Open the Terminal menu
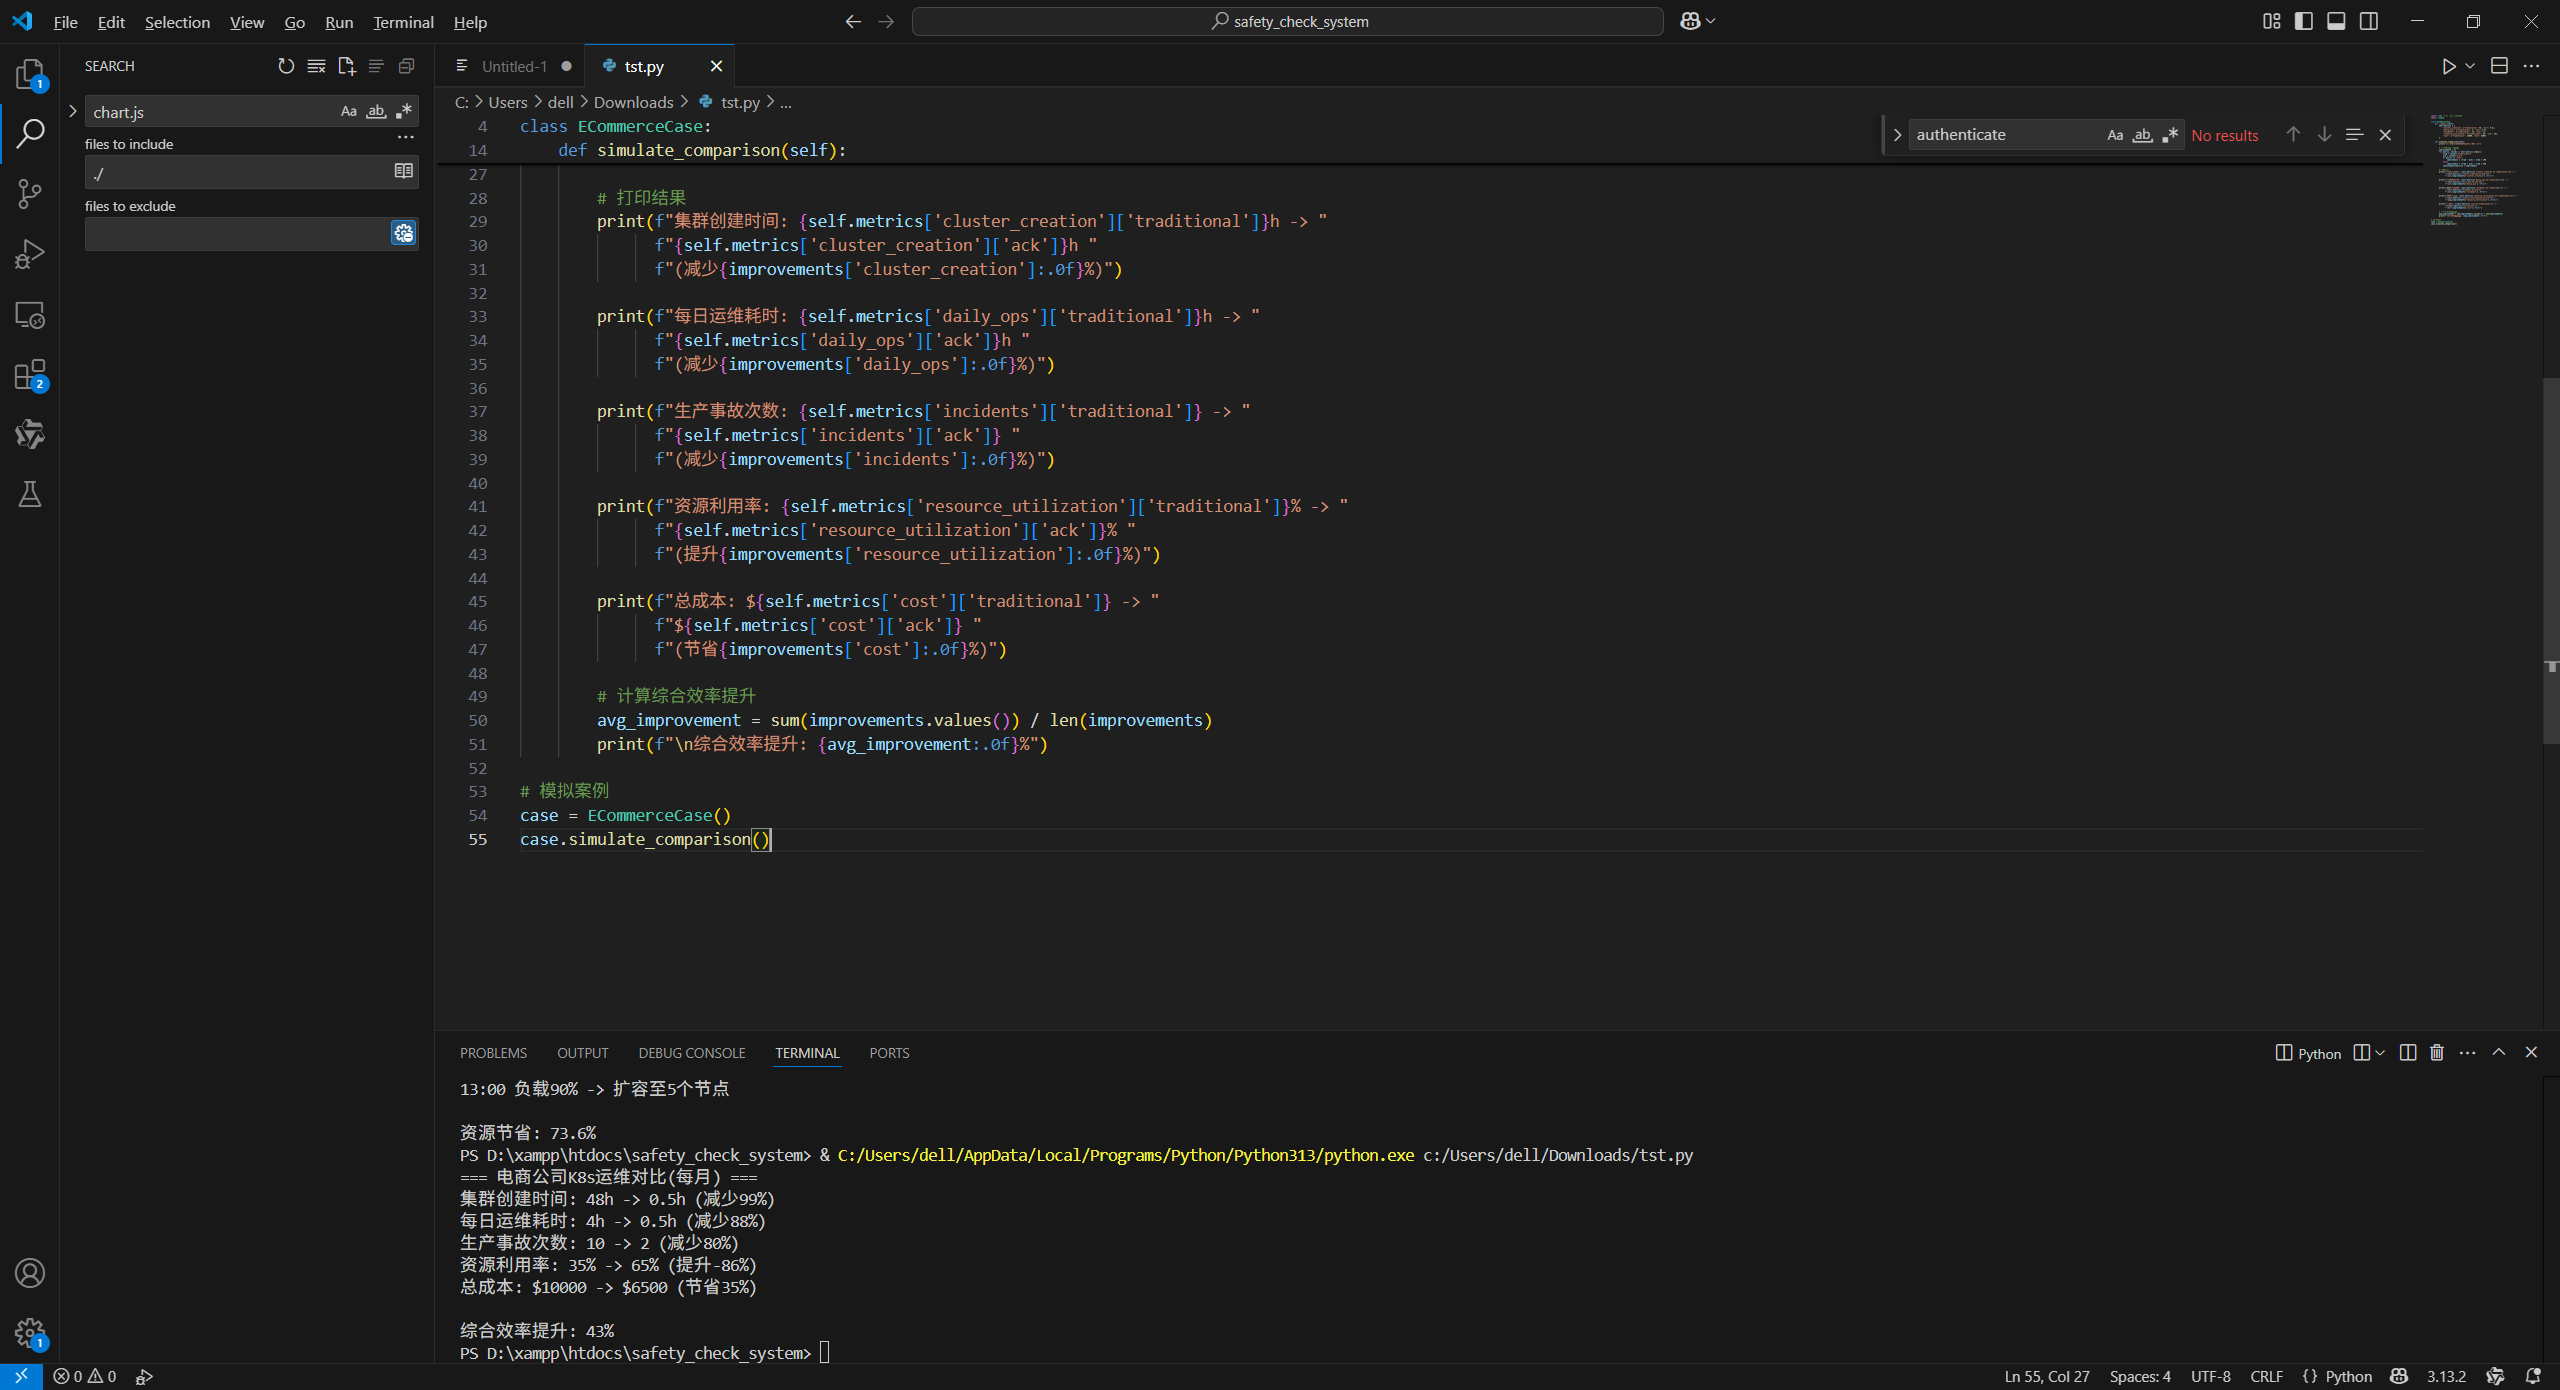2560x1390 pixels. pyautogui.click(x=403, y=21)
